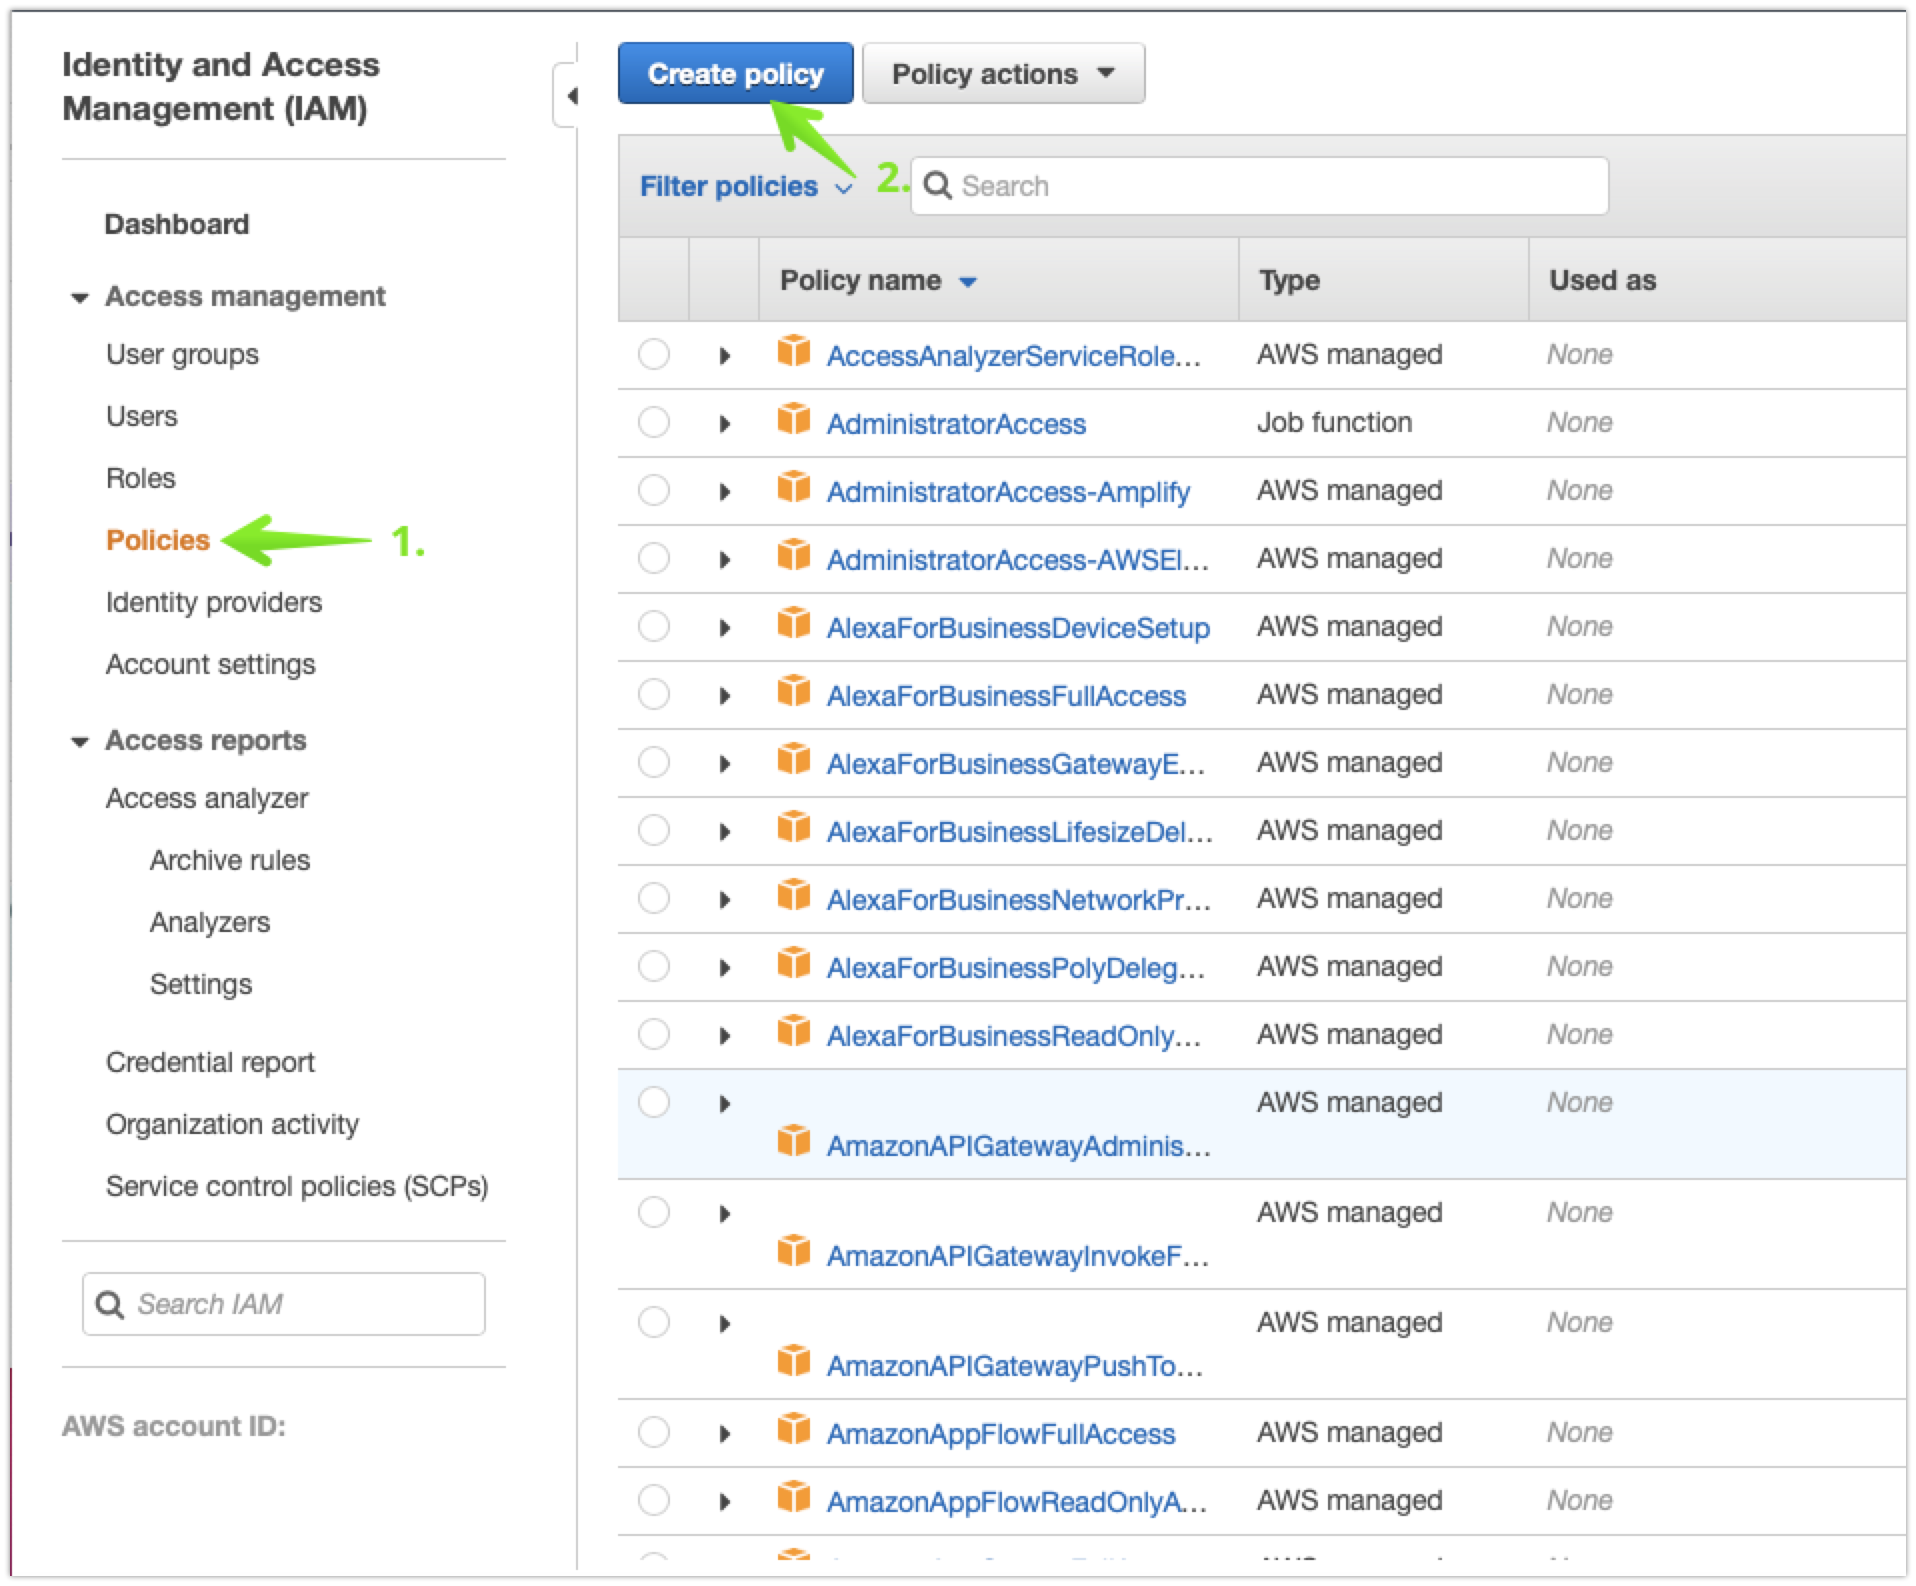Viewport: 1916px width, 1586px height.
Task: Open Analyzers under Access analyzer
Action: click(x=210, y=922)
